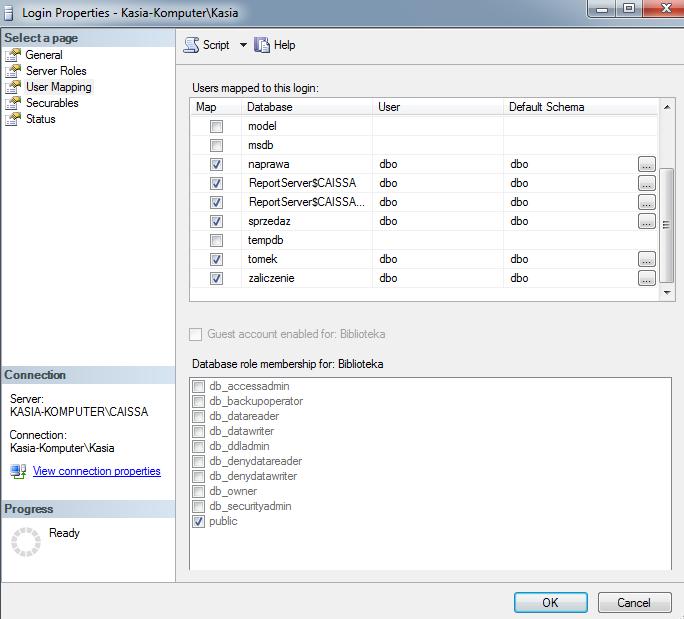Click the User Mapping page icon

point(13,87)
